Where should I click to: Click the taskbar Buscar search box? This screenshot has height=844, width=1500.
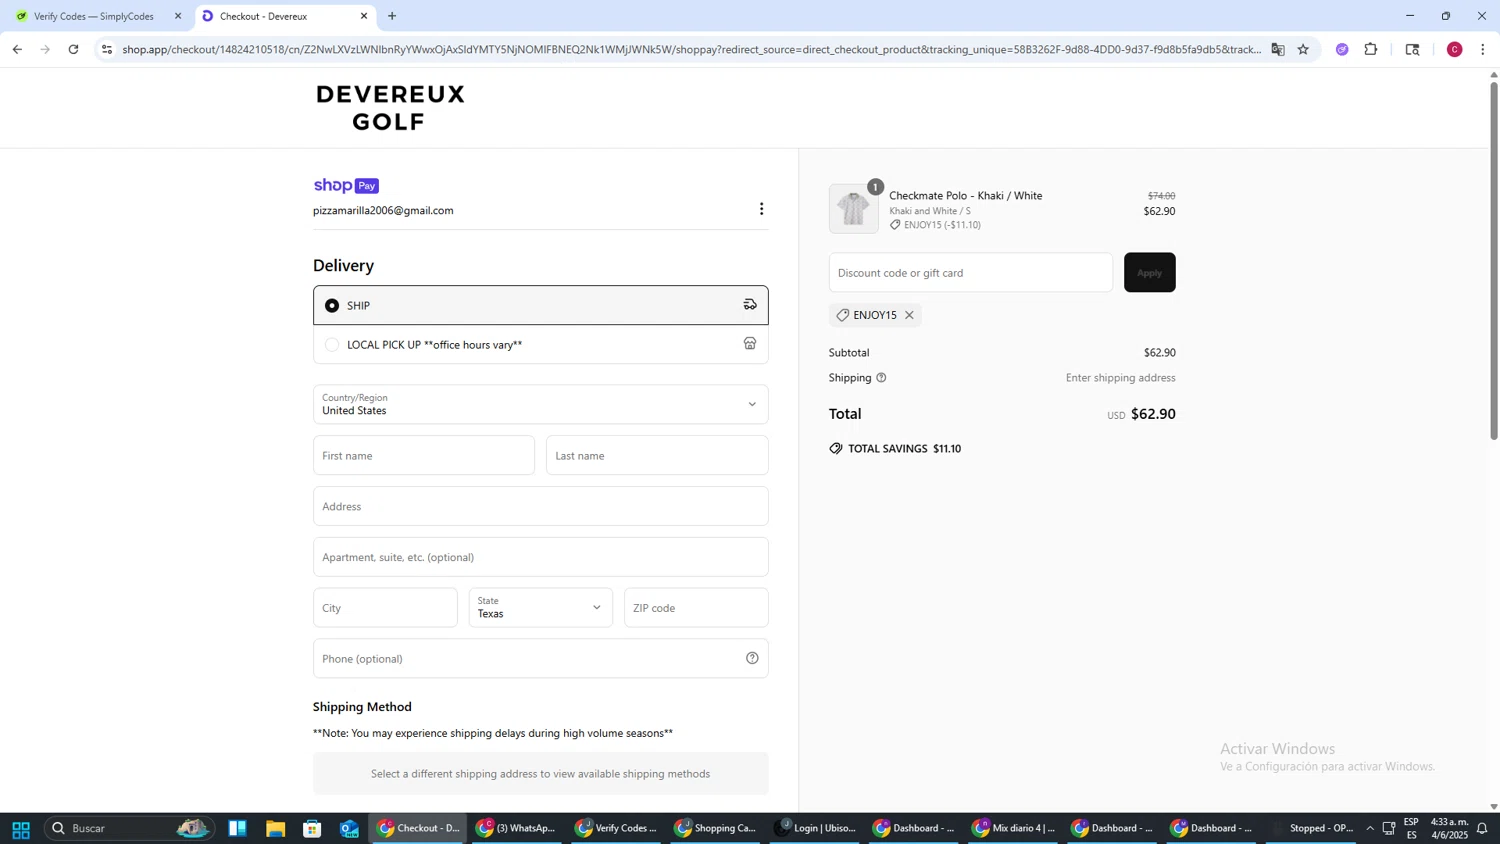coord(129,829)
